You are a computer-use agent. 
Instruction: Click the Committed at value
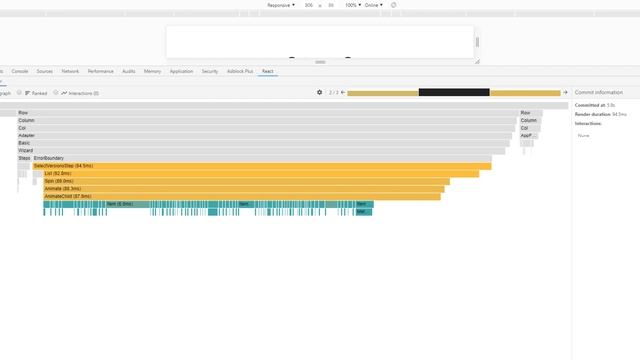[x=611, y=105]
